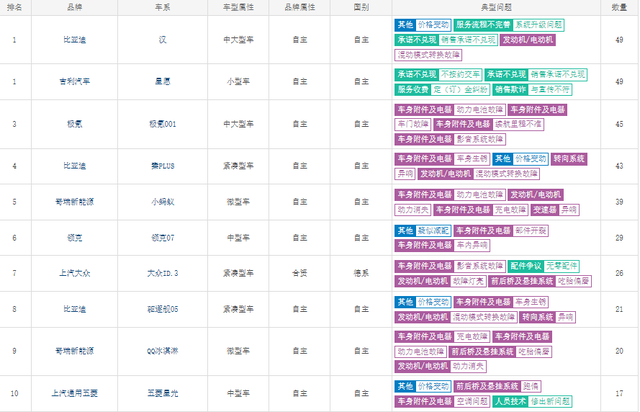640x412 pixels.
Task: Click the 品牌 column header
Action: pos(74,7)
